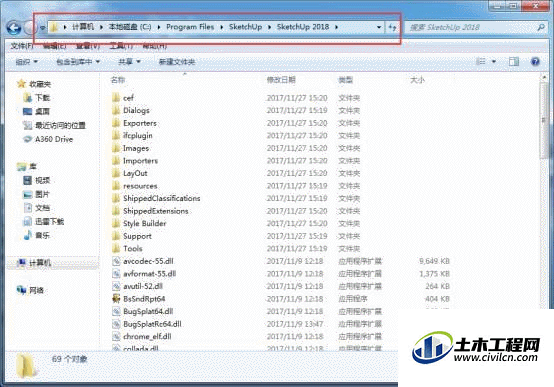554x387 pixels.
Task: Select the LayOut folder icon
Action: pos(116,173)
